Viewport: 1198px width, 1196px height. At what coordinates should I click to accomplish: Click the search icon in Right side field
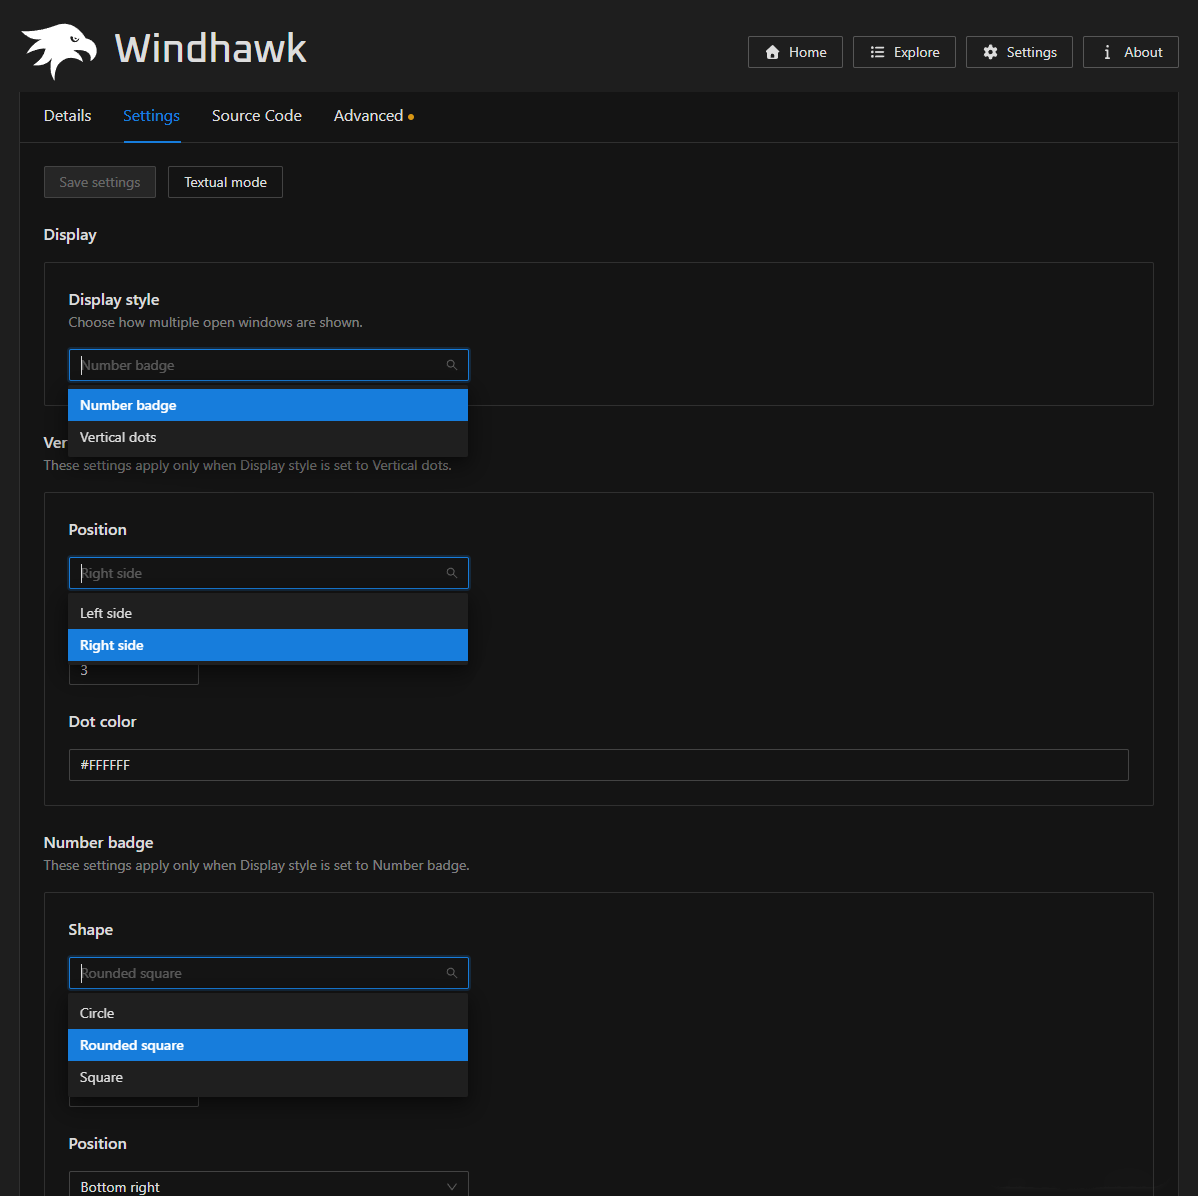click(x=452, y=573)
